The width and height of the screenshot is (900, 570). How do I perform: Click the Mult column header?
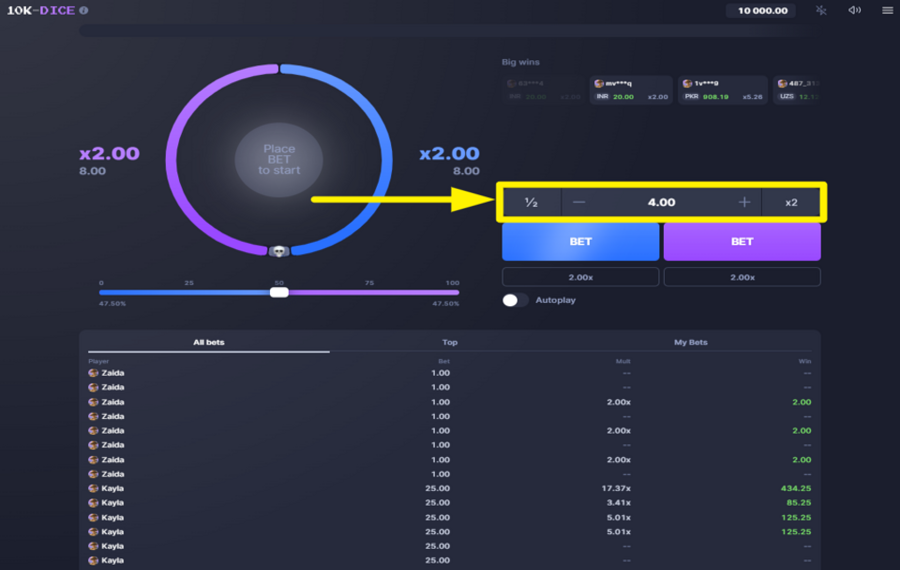623,361
